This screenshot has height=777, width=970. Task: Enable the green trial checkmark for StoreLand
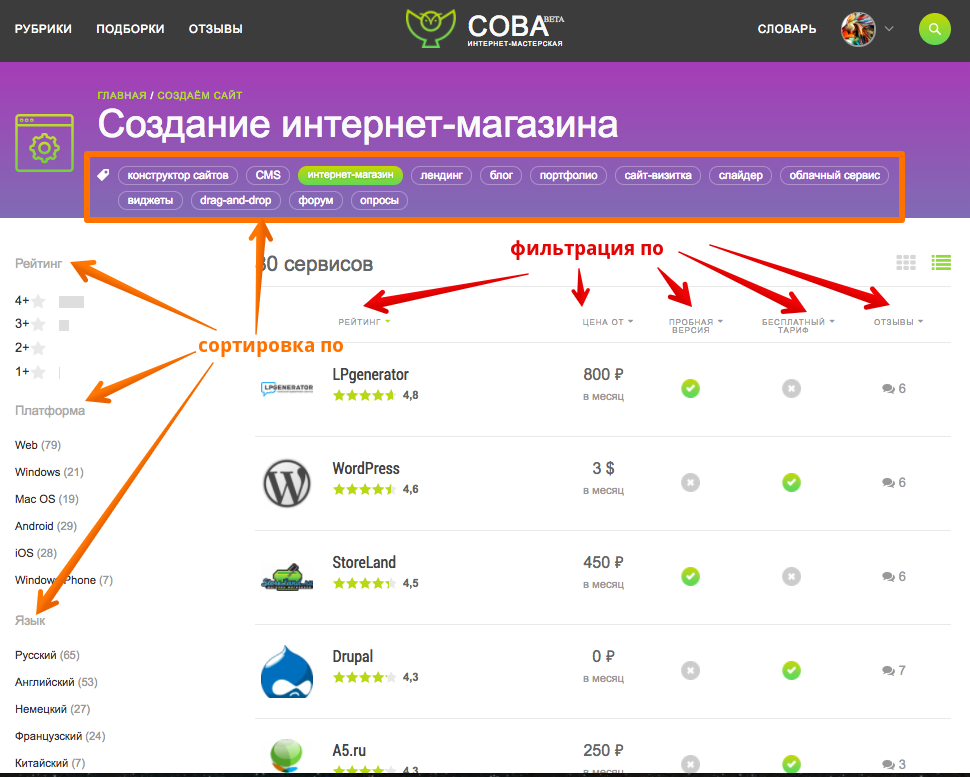click(690, 576)
